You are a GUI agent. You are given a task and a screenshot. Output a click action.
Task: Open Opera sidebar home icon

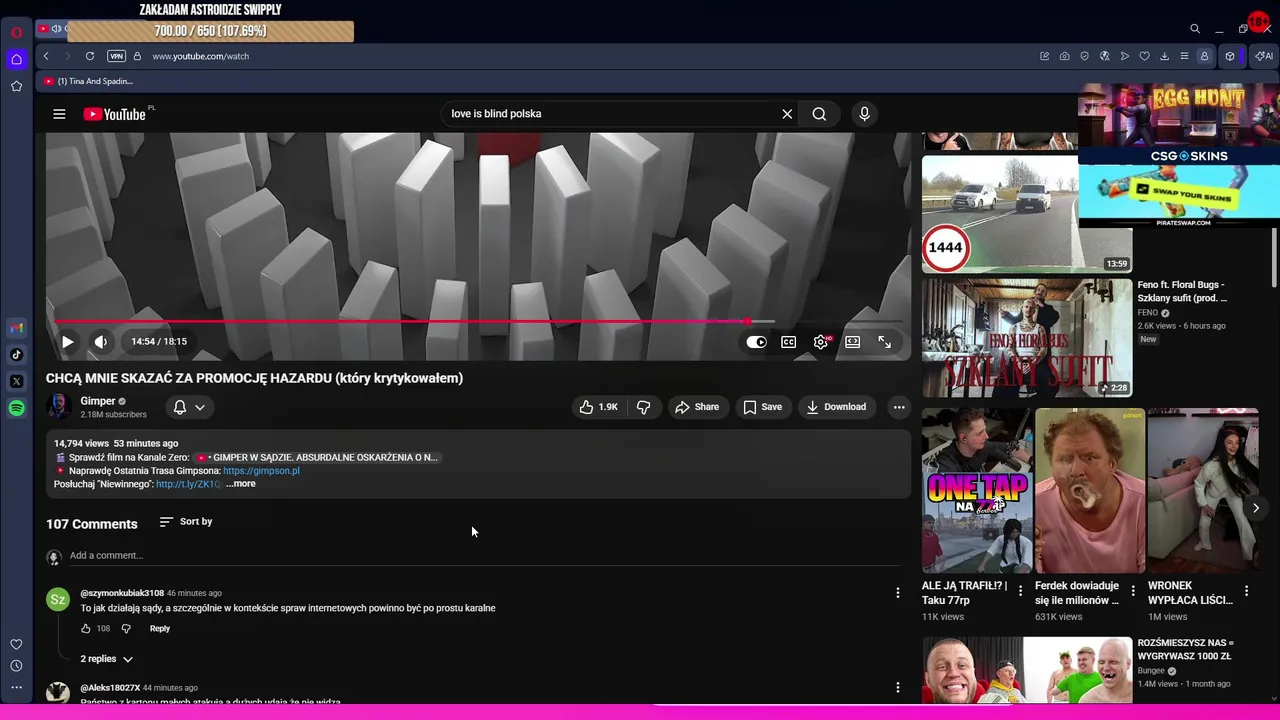pyautogui.click(x=16, y=60)
